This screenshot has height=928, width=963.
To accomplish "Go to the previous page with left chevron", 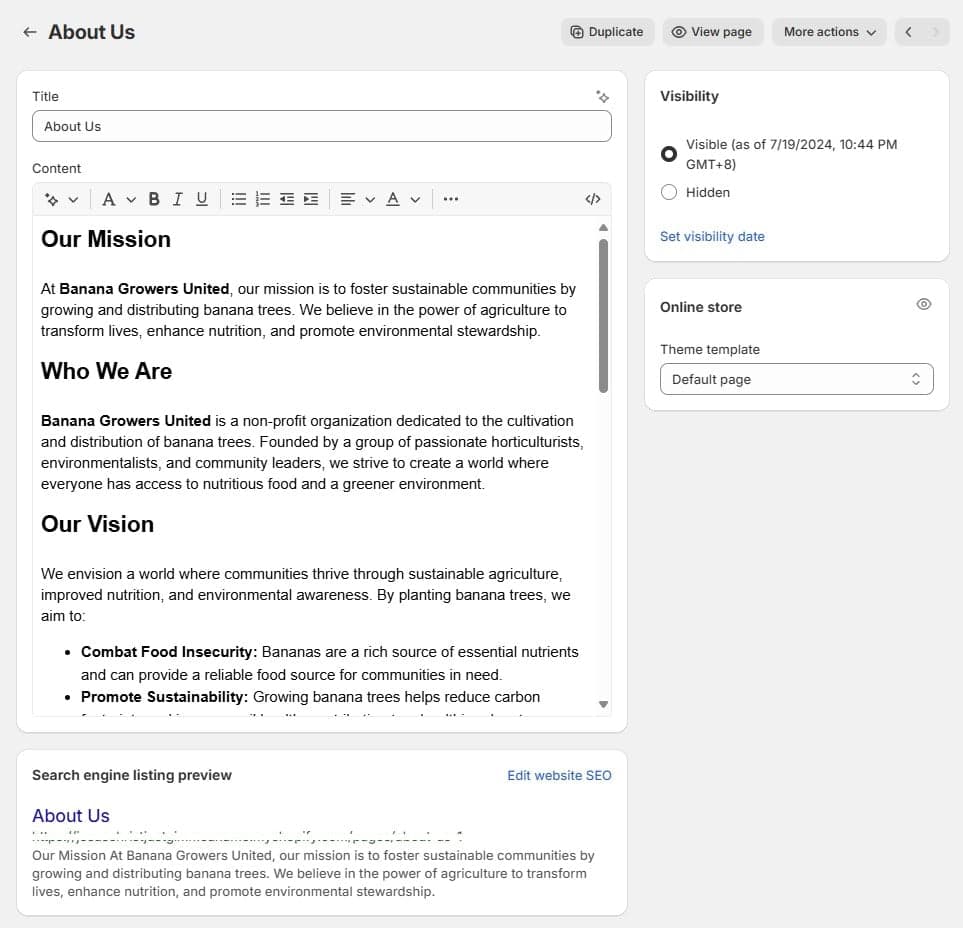I will tap(908, 32).
